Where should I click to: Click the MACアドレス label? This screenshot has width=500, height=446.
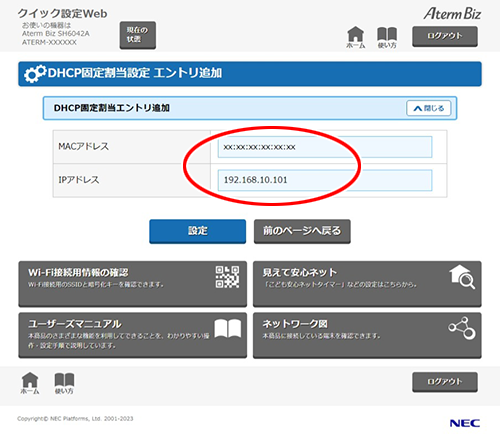[x=84, y=146]
